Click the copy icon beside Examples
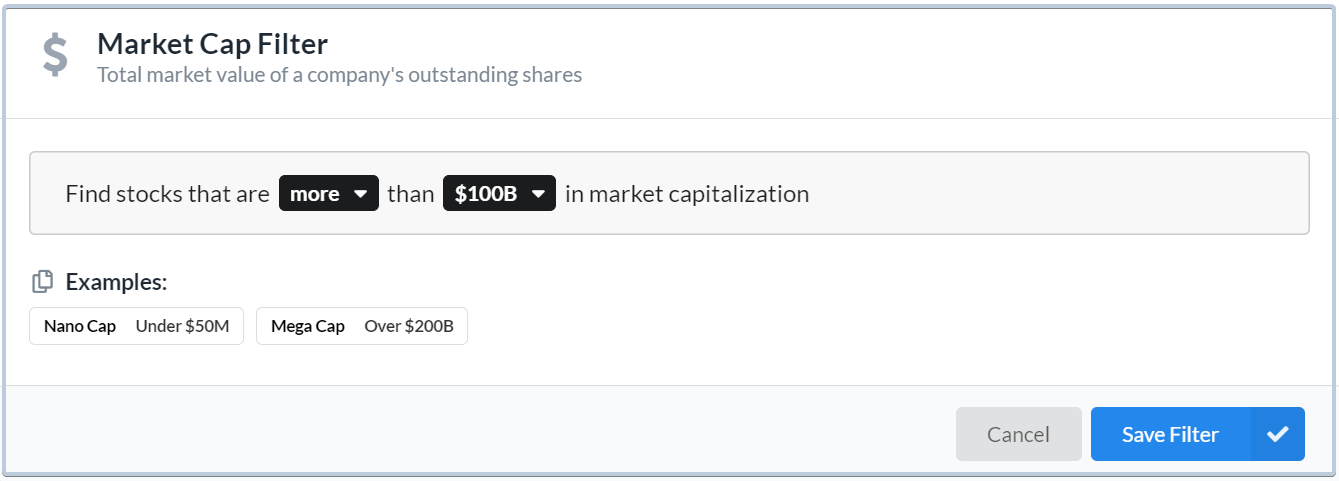Screen dimensions: 1339x481 point(42,282)
